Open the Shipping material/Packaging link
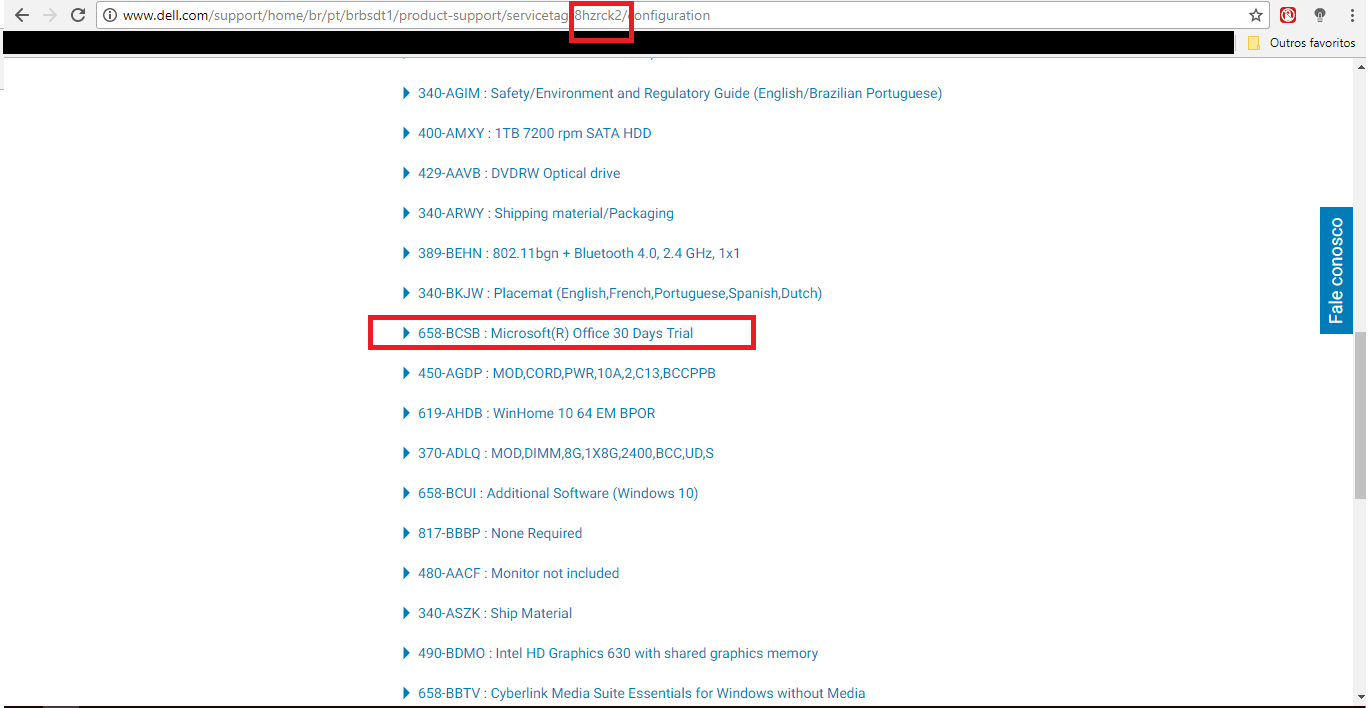The height and width of the screenshot is (708, 1370). 546,213
